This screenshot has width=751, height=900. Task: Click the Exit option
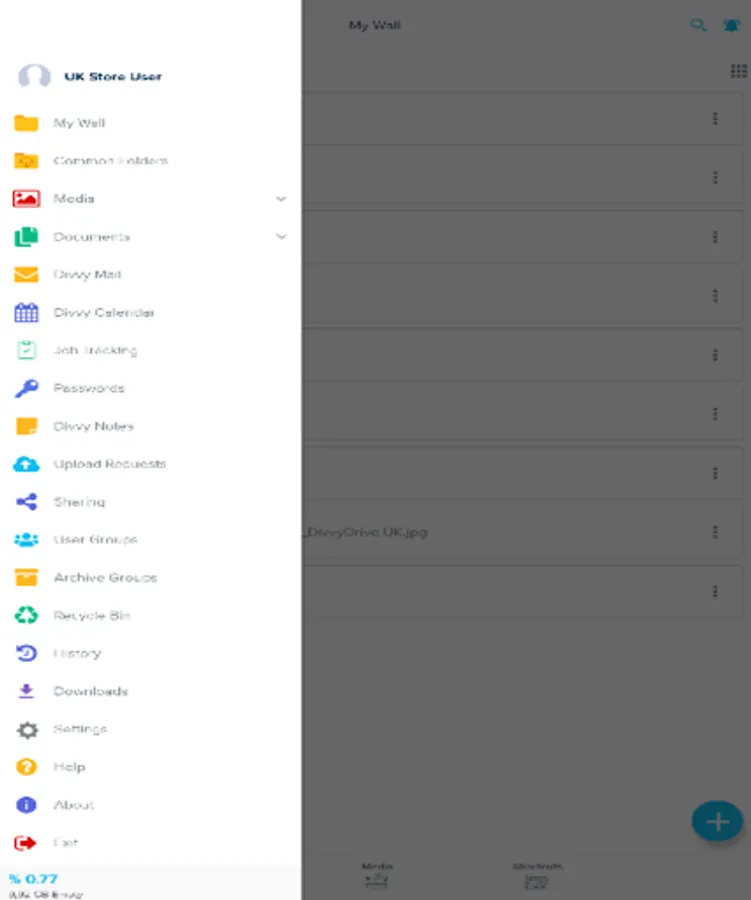click(150, 843)
